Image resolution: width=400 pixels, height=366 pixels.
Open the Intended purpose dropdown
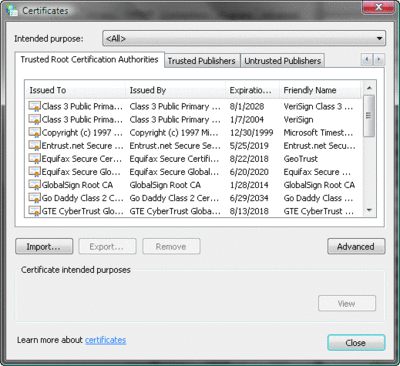(x=244, y=38)
